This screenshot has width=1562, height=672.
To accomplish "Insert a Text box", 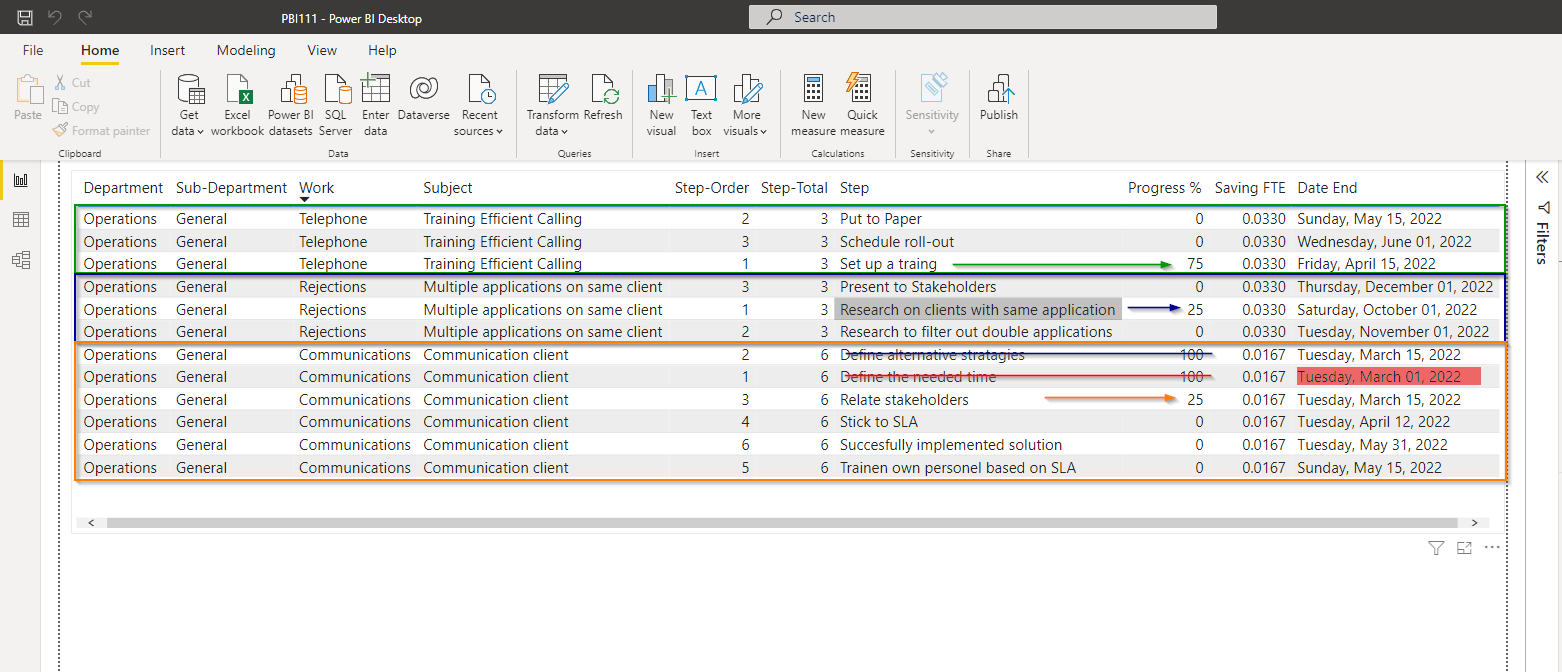I will pyautogui.click(x=701, y=105).
